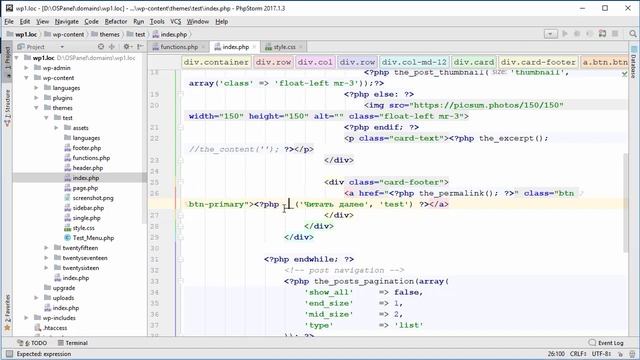Open the Navigate menu

point(67,21)
